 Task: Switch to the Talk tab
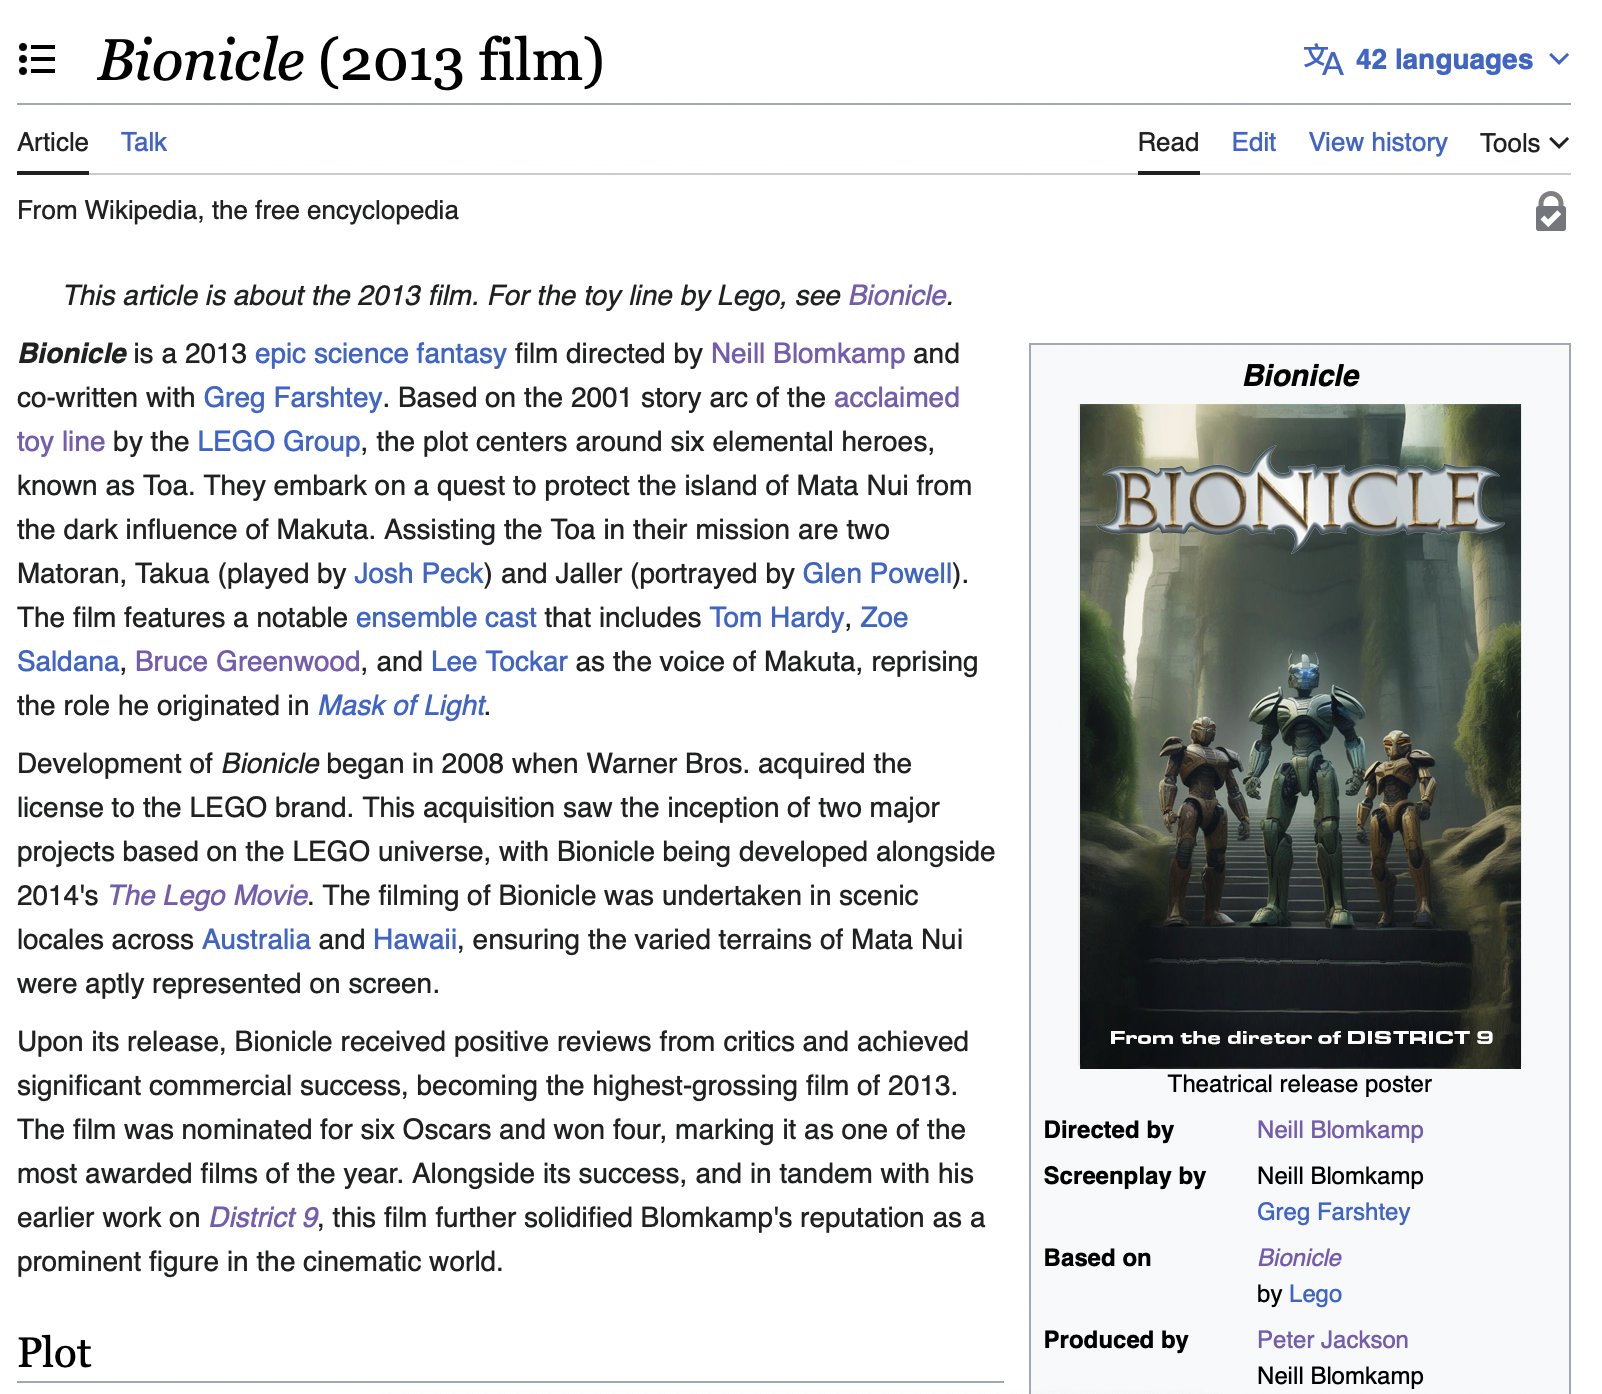pos(144,142)
